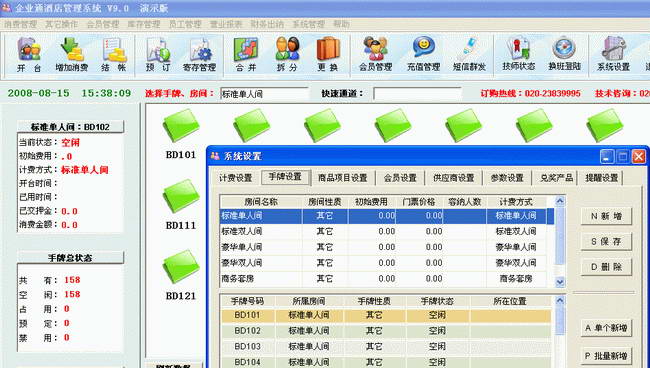
Task: Click the S 保存 button
Action: [x=606, y=242]
